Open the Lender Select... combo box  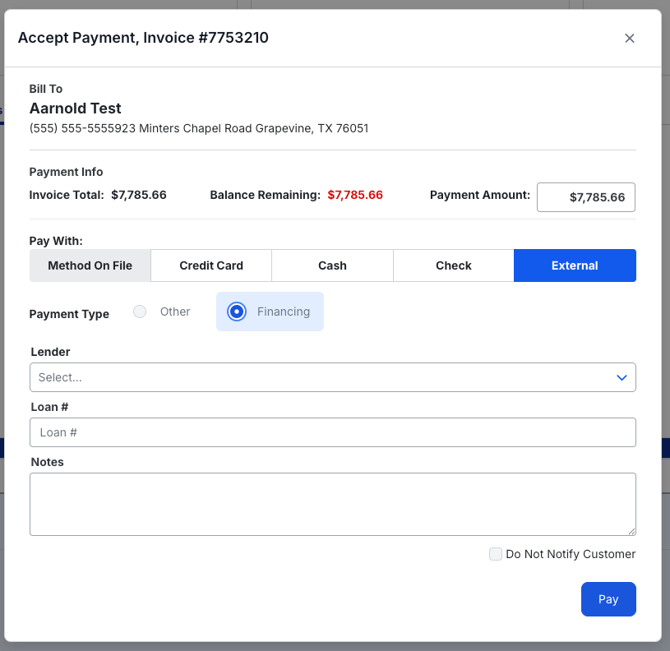coord(320,377)
